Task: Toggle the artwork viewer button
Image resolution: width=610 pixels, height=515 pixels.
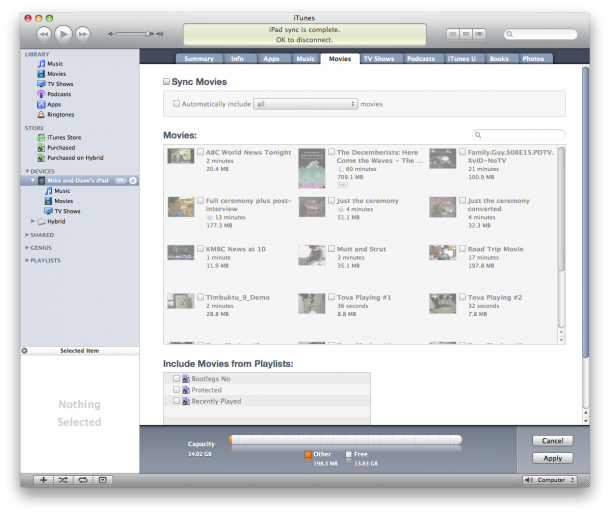Action: 103,480
